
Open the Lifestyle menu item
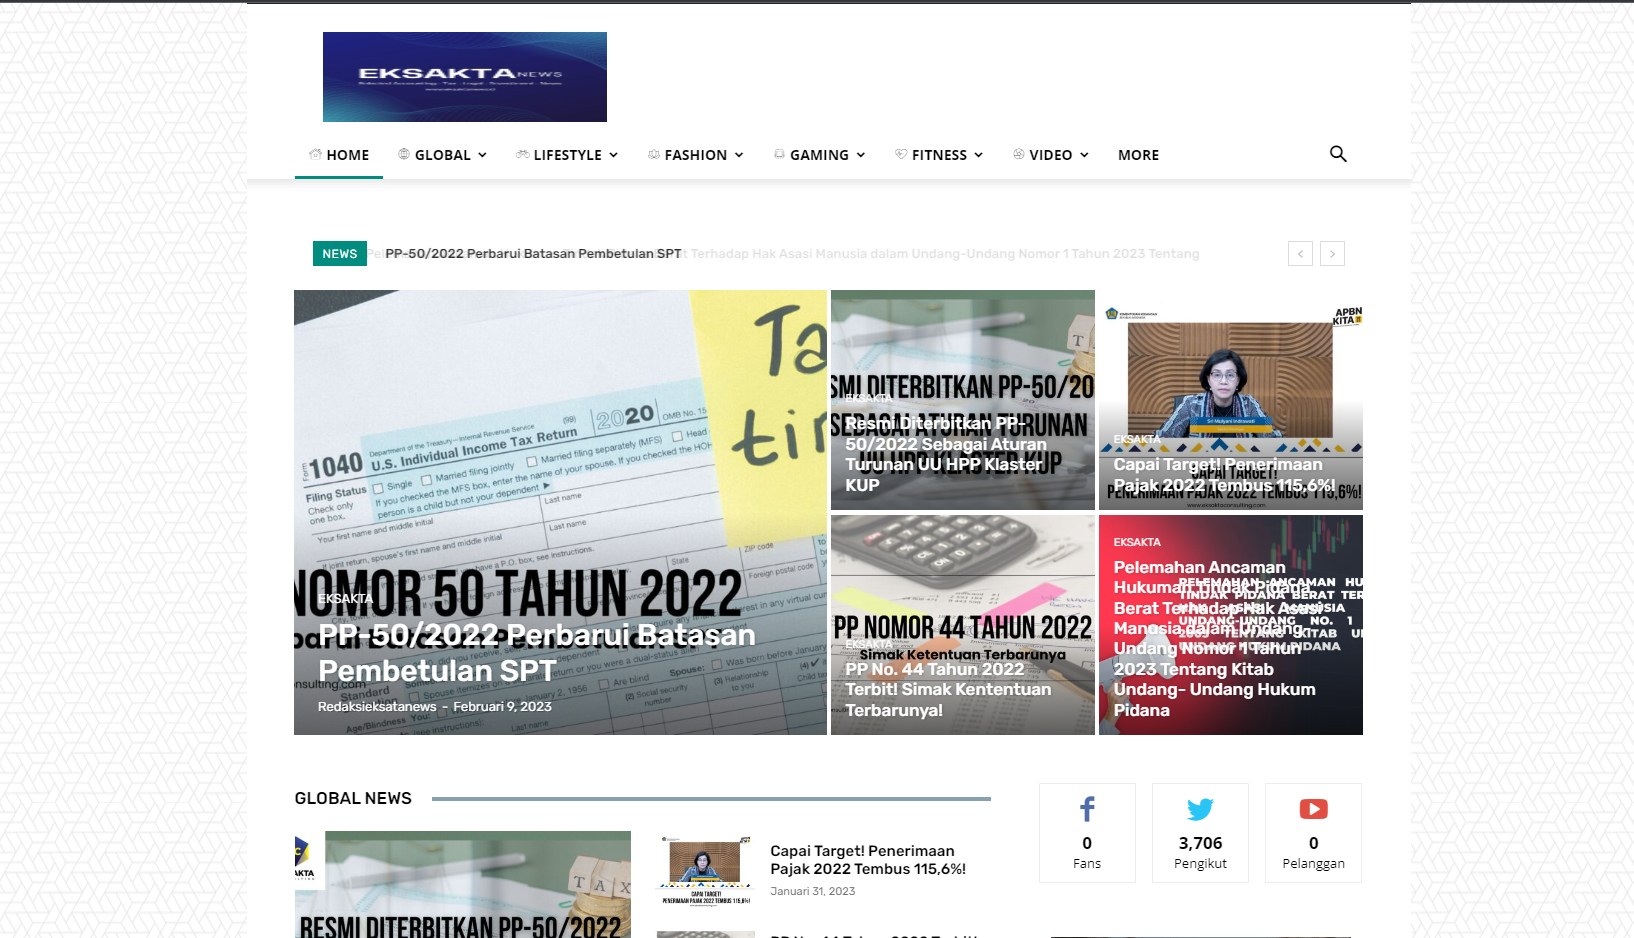pos(567,155)
